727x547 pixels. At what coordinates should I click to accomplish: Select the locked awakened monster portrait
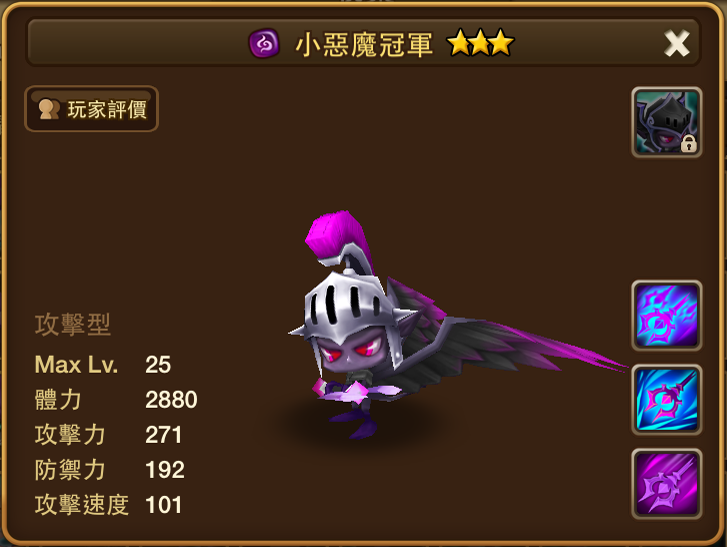tap(667, 122)
